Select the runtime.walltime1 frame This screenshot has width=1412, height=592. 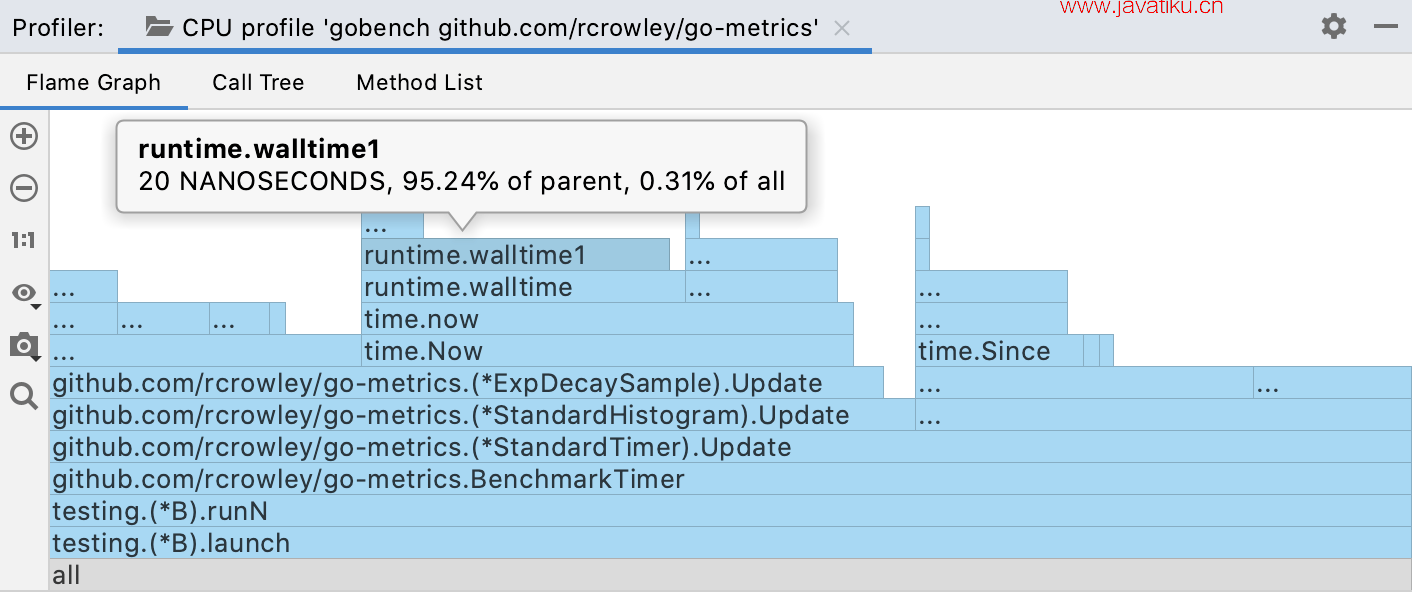click(515, 255)
